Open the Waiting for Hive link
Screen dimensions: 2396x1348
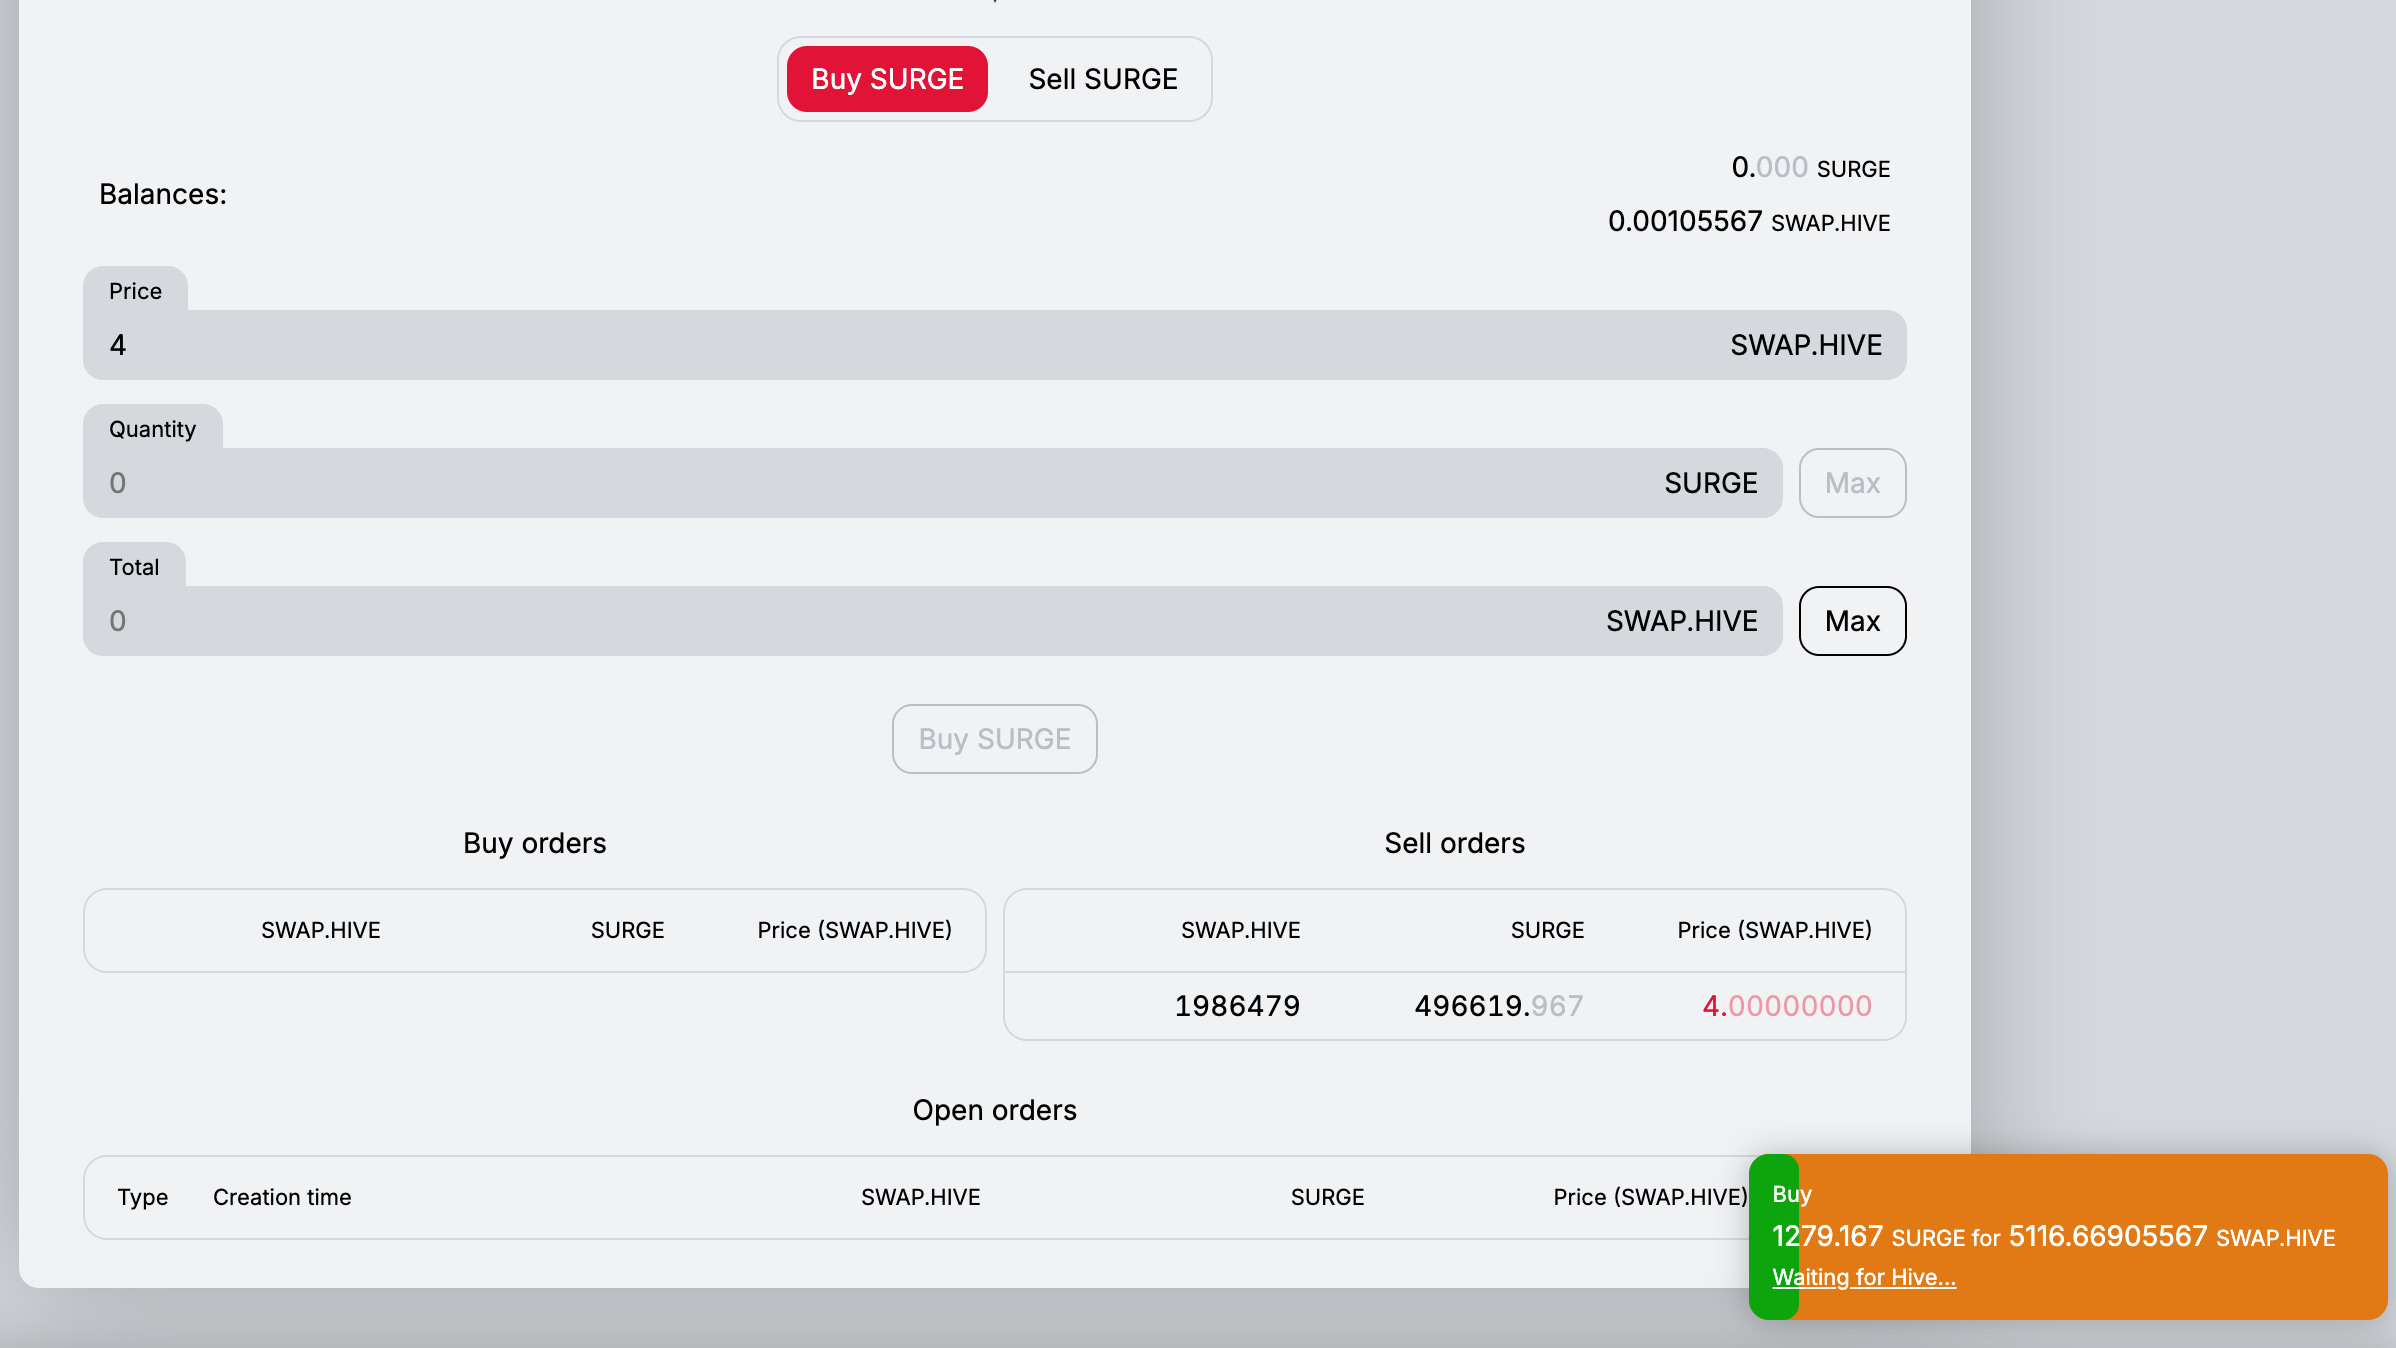tap(1864, 1277)
